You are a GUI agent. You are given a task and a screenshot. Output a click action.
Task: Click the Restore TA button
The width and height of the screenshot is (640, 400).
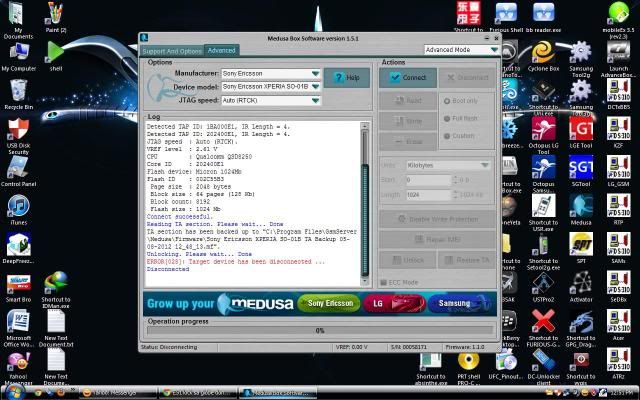click(x=467, y=260)
